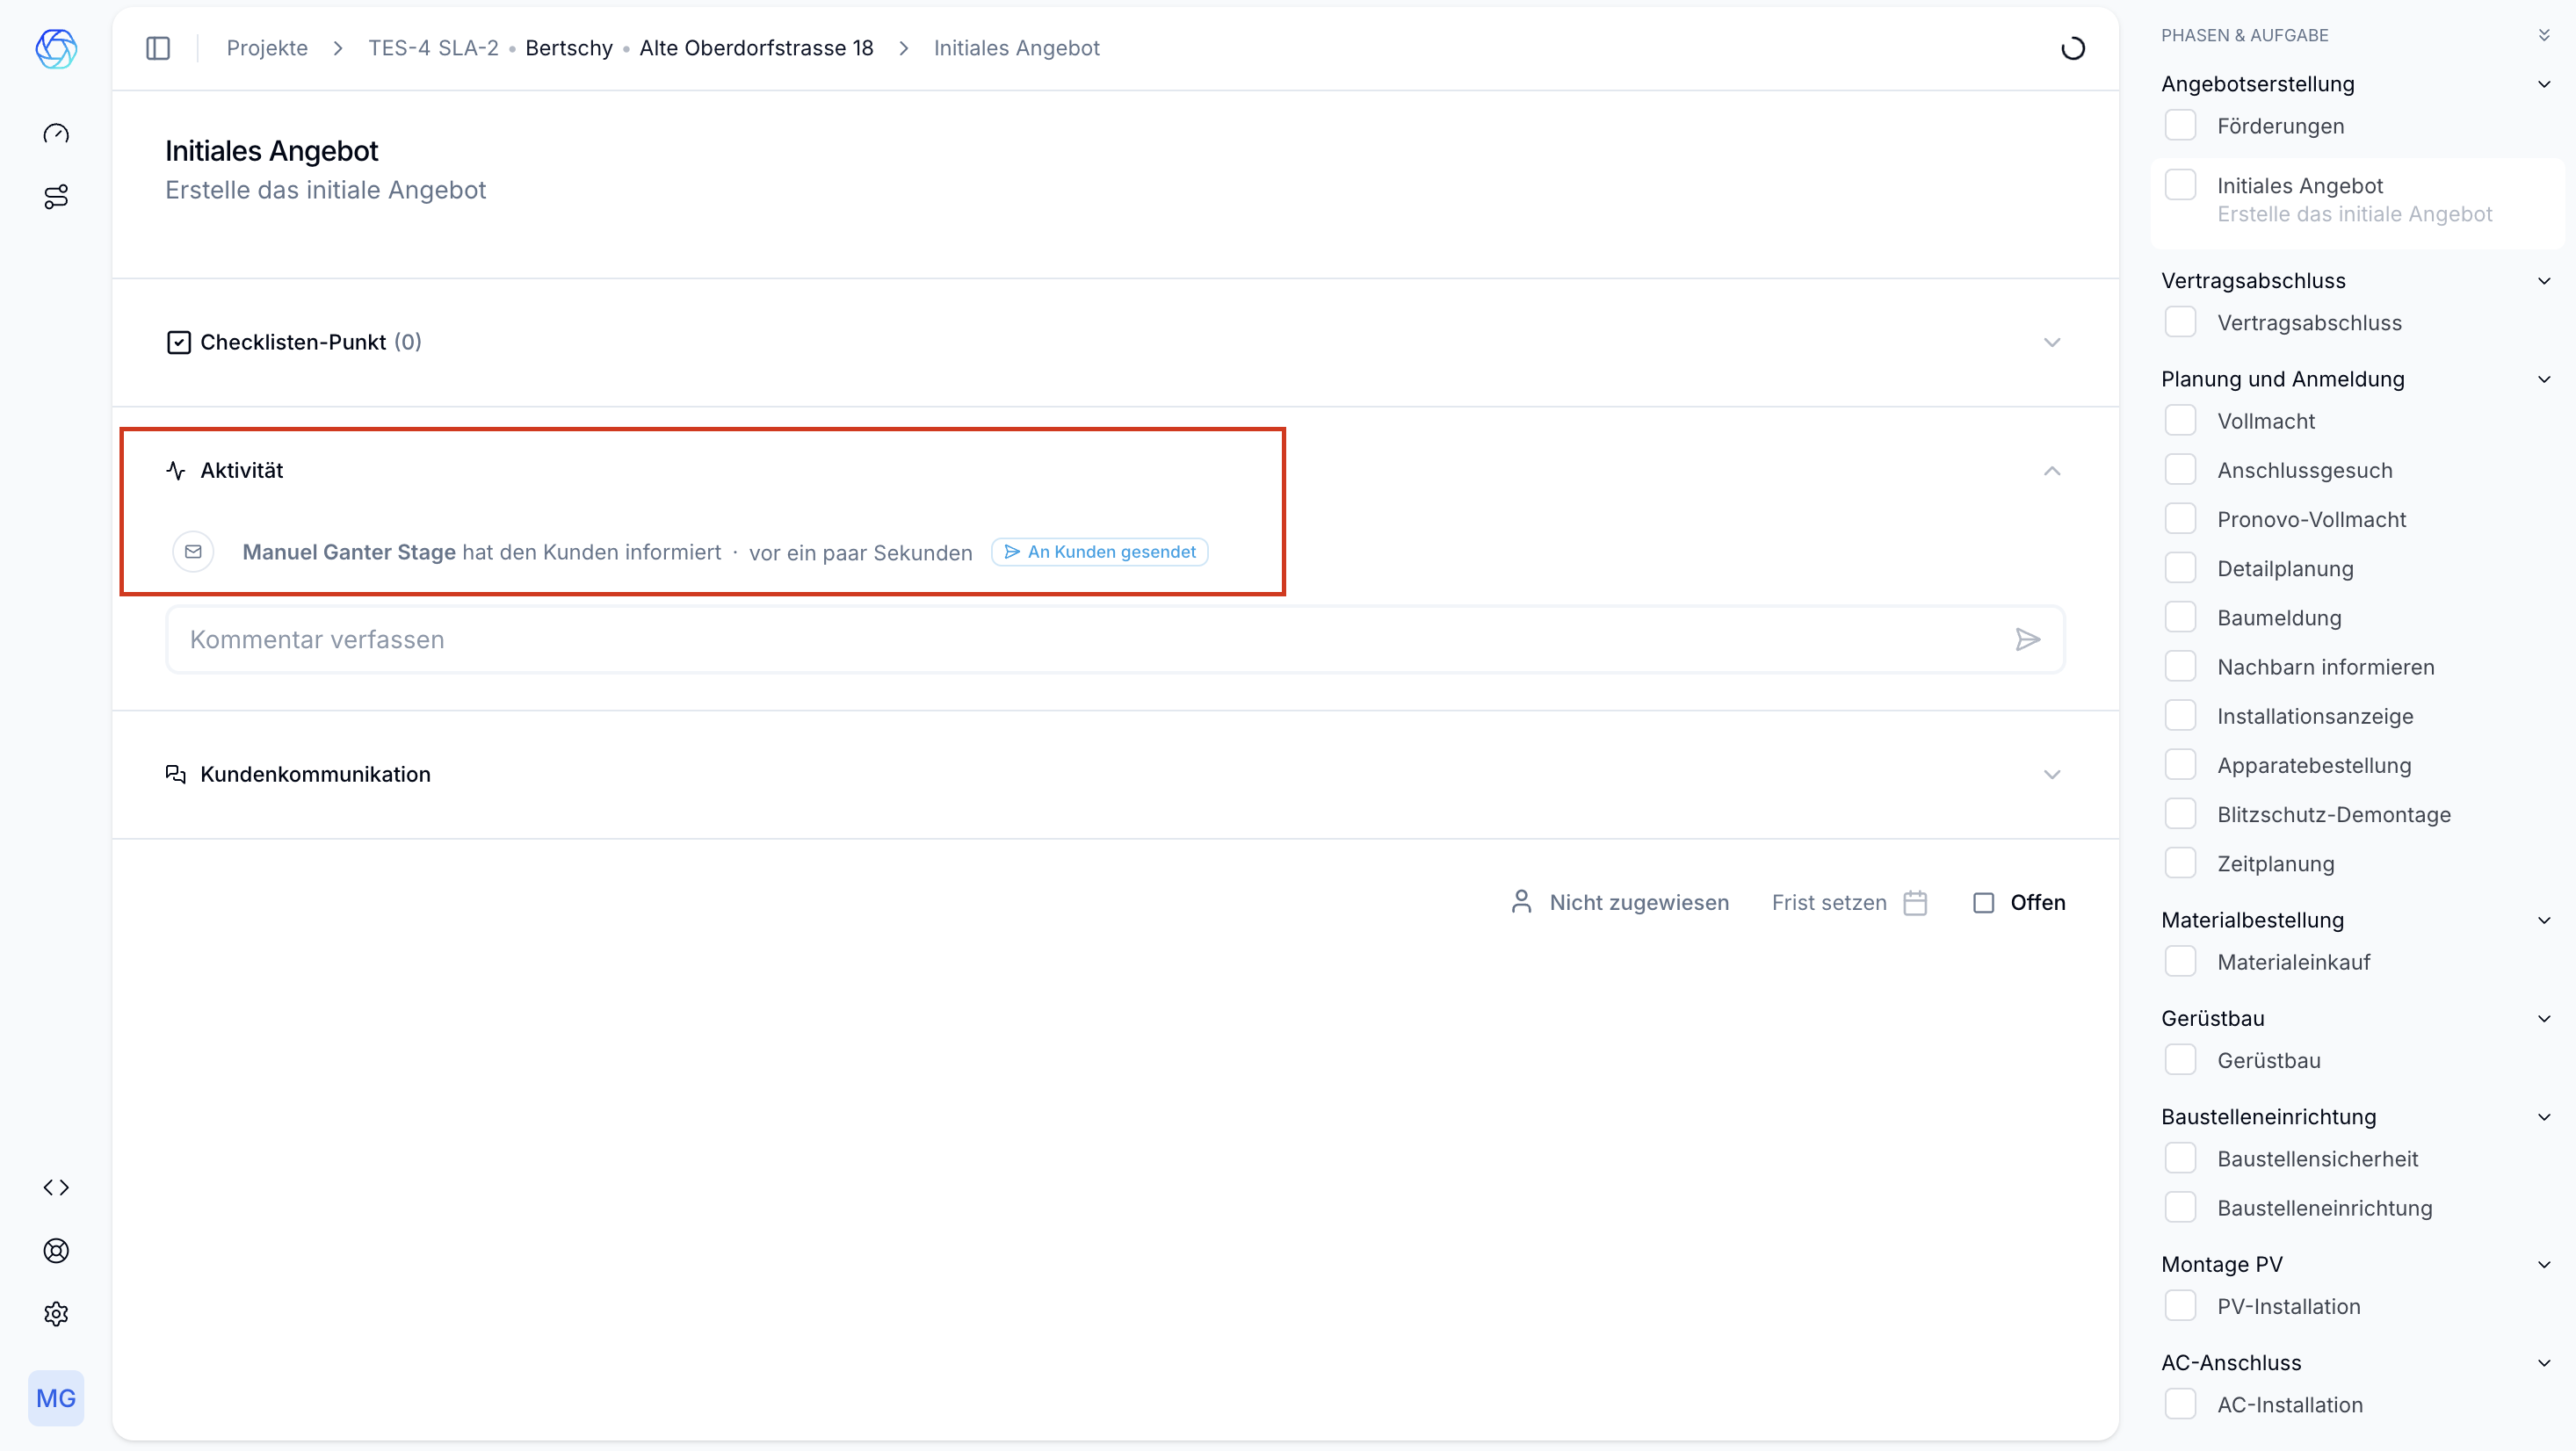The height and width of the screenshot is (1451, 2576).
Task: Collapse the Planung und Anmeldung phase
Action: tap(2543, 379)
